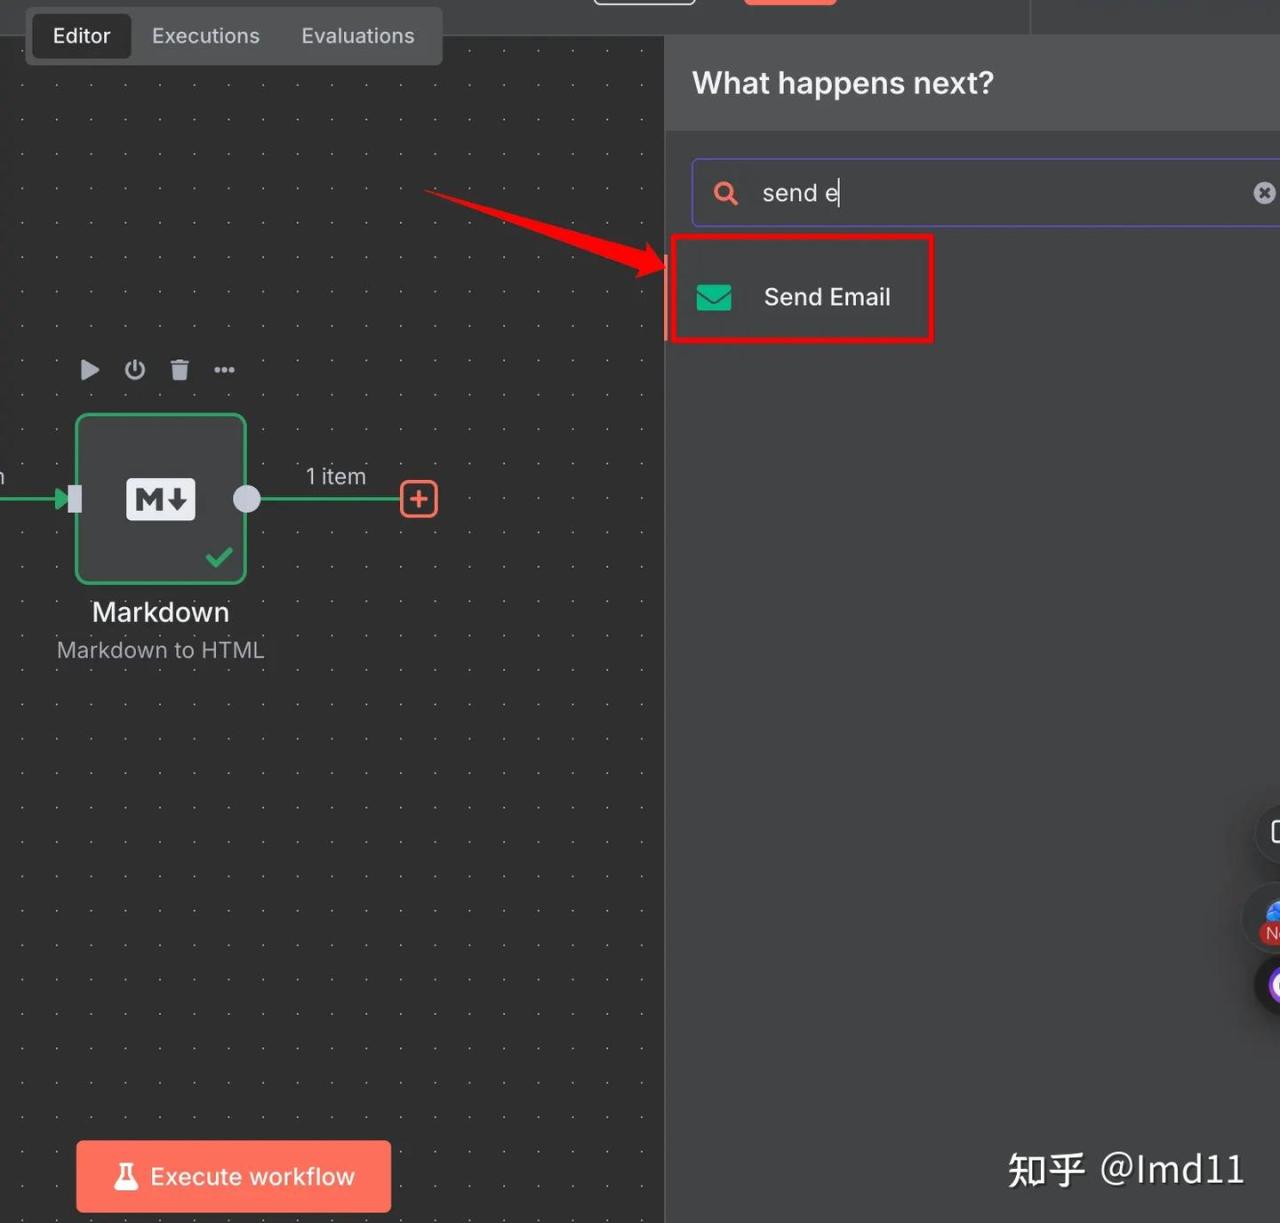Focus the node search field containing "send e"
This screenshot has height=1223, width=1280.
pyautogui.click(x=990, y=193)
